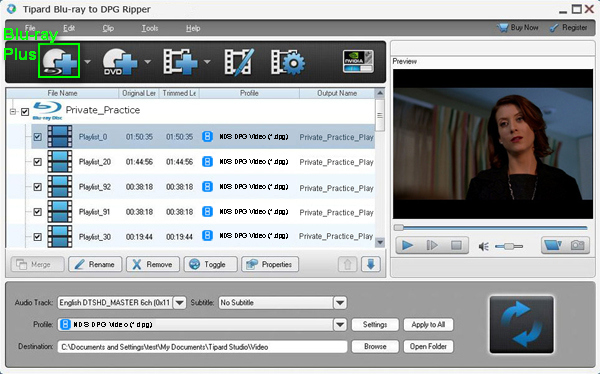
Task: Open the Audio Track dropdown
Action: click(x=179, y=302)
